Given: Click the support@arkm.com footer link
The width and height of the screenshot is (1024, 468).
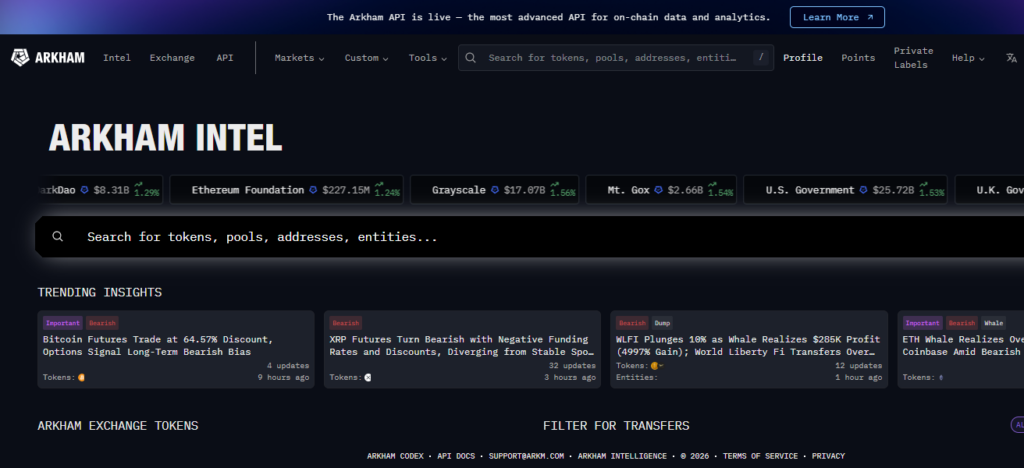Looking at the screenshot, I should coord(526,456).
